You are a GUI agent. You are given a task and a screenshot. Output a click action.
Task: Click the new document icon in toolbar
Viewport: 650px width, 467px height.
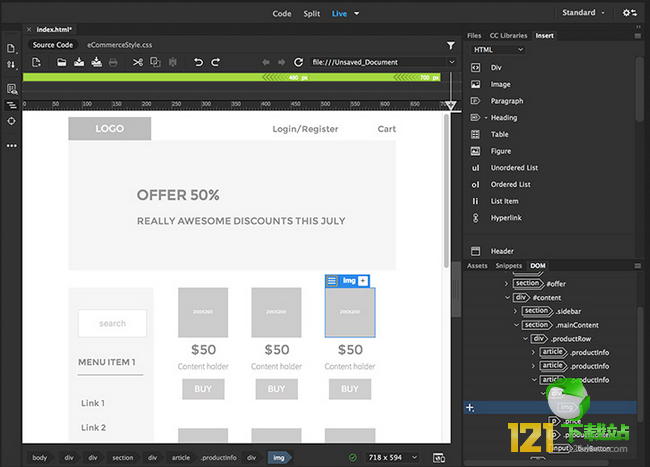point(36,62)
